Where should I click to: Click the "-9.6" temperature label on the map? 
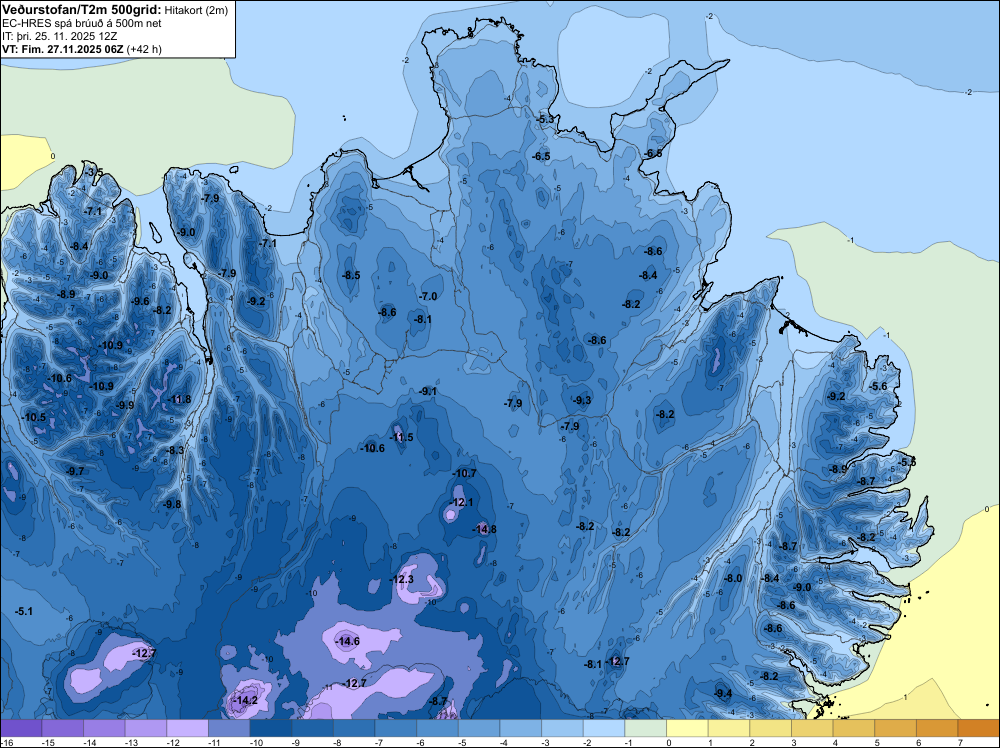(x=140, y=301)
